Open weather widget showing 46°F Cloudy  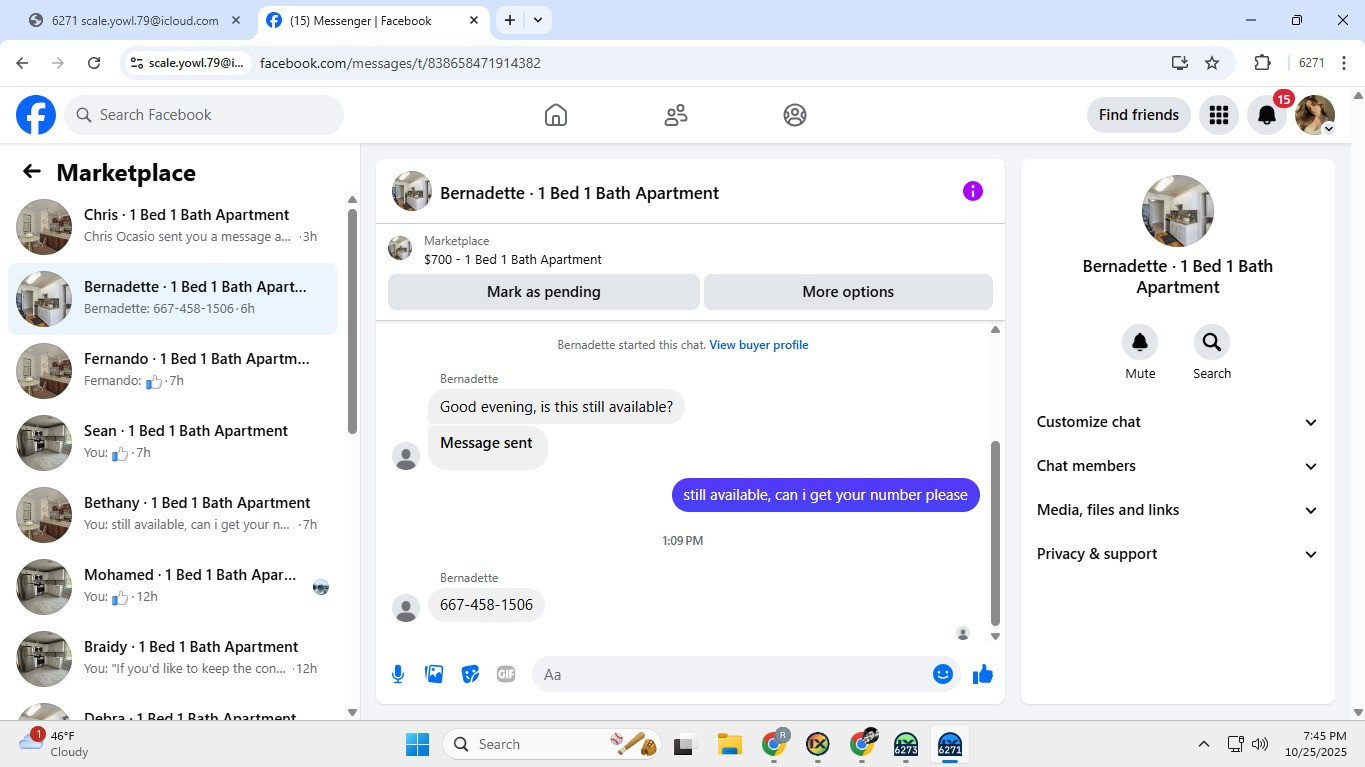click(52, 743)
